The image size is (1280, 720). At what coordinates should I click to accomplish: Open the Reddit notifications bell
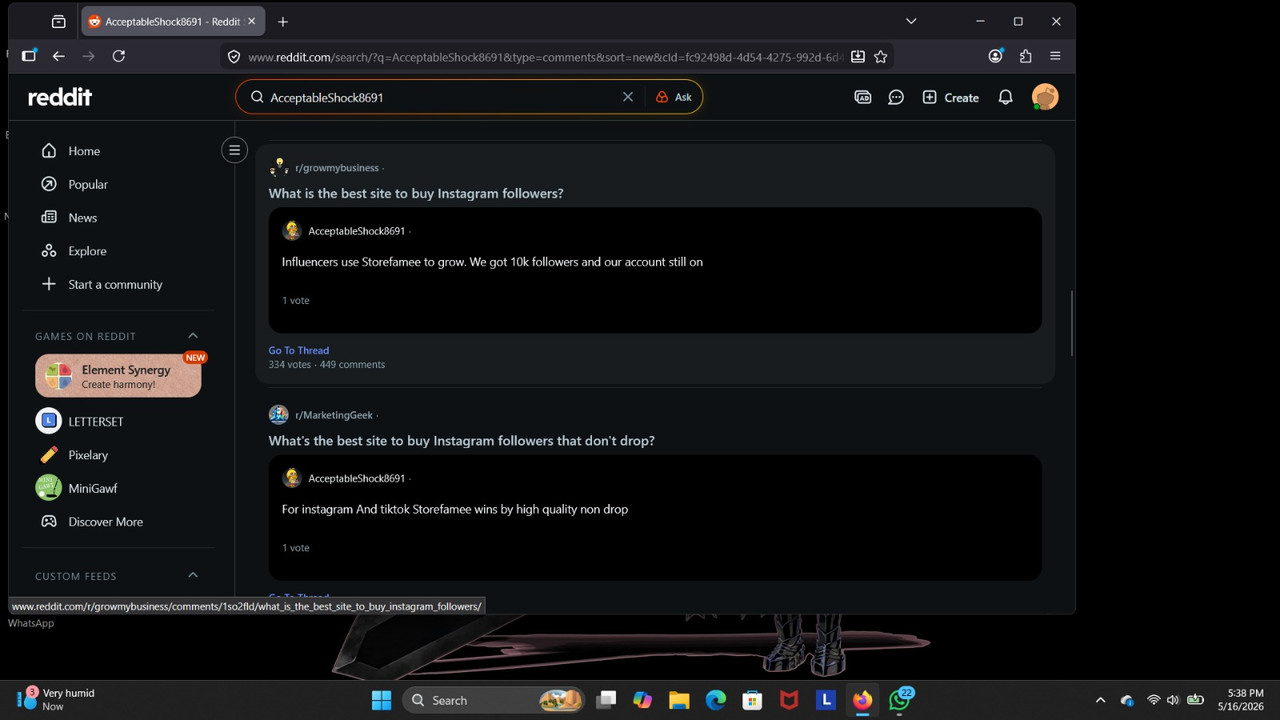click(1006, 97)
